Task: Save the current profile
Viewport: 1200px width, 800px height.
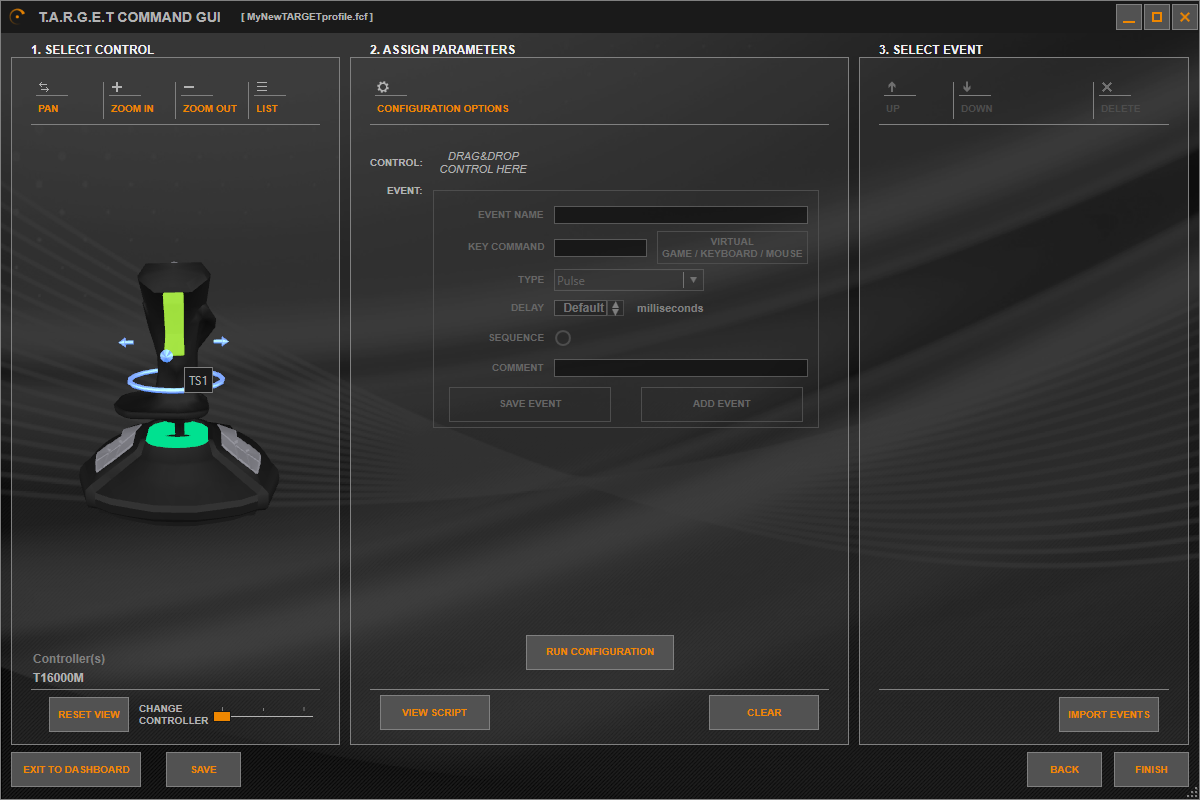Action: [203, 770]
